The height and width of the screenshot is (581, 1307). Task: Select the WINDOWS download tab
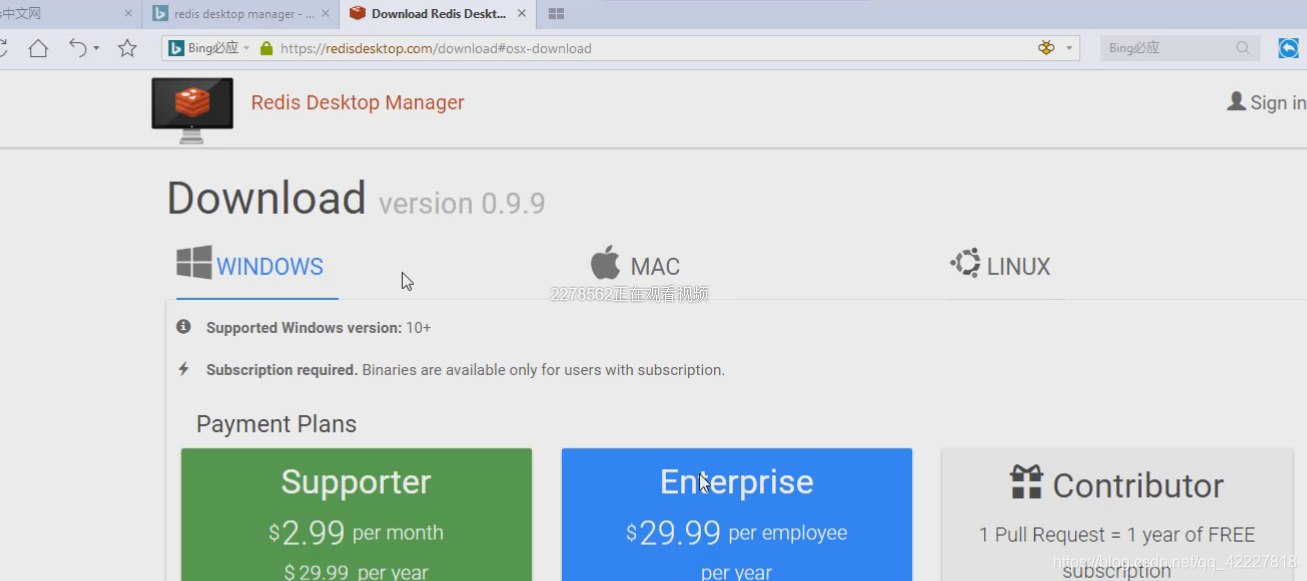(257, 266)
